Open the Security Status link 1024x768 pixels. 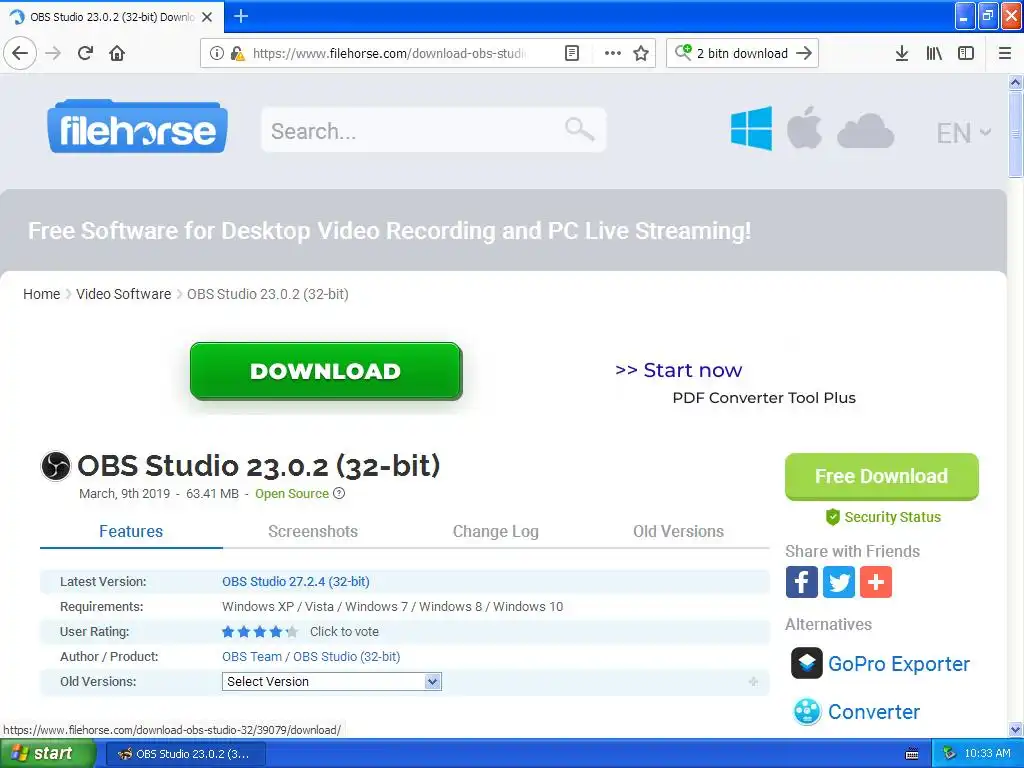884,517
